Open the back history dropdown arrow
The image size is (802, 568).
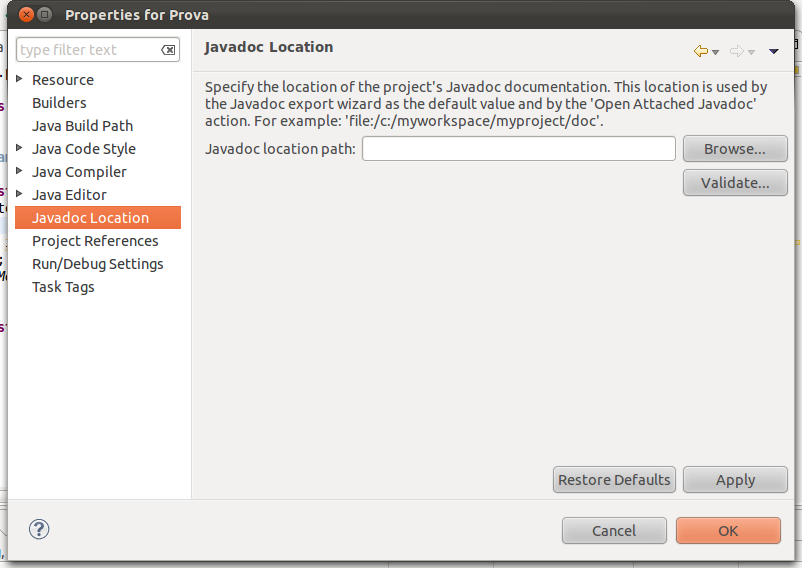tap(716, 52)
